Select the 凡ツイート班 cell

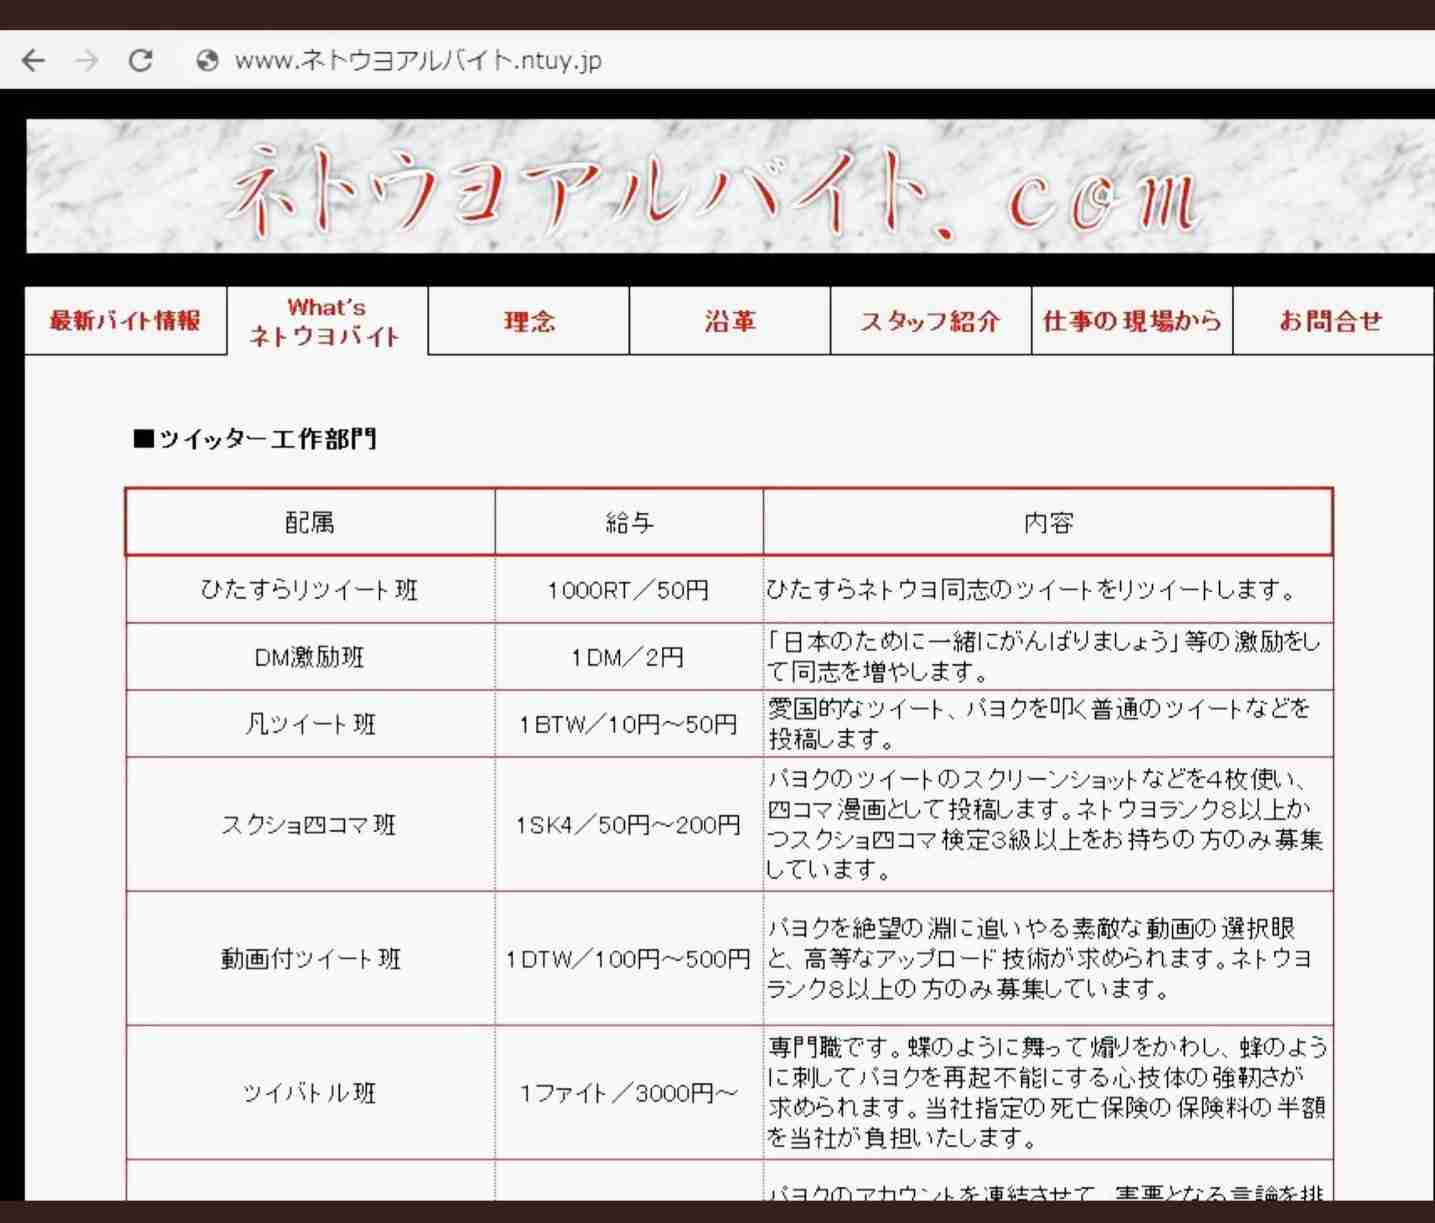tap(310, 724)
